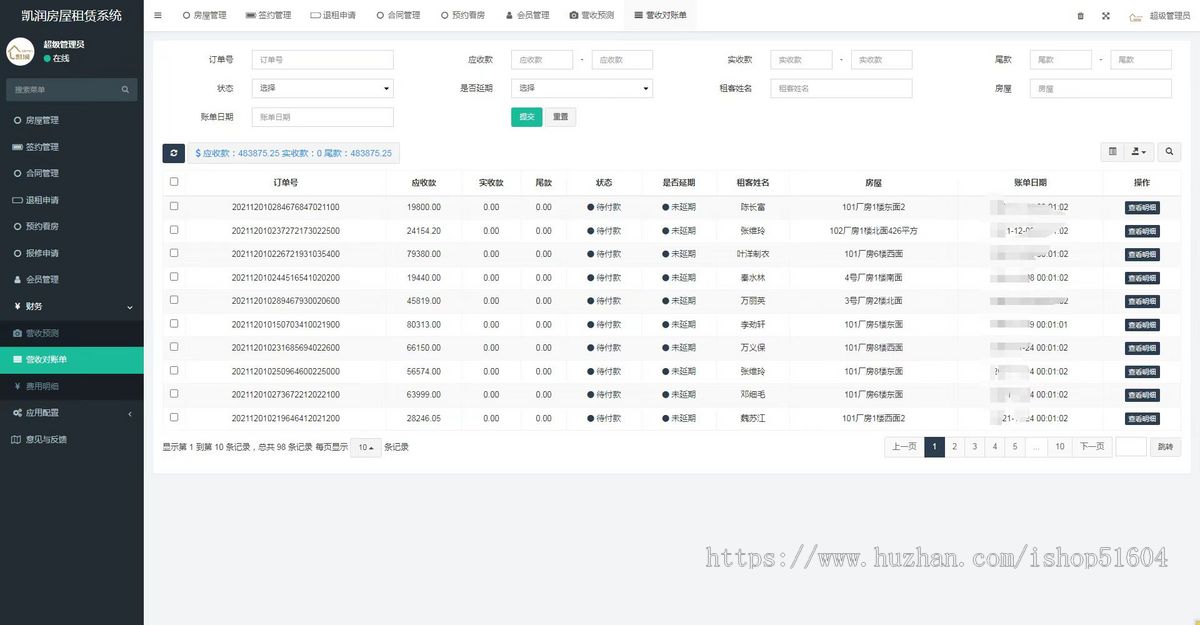This screenshot has width=1200, height=625.
Task: Click the trash icon in the top bar
Action: point(1083,15)
